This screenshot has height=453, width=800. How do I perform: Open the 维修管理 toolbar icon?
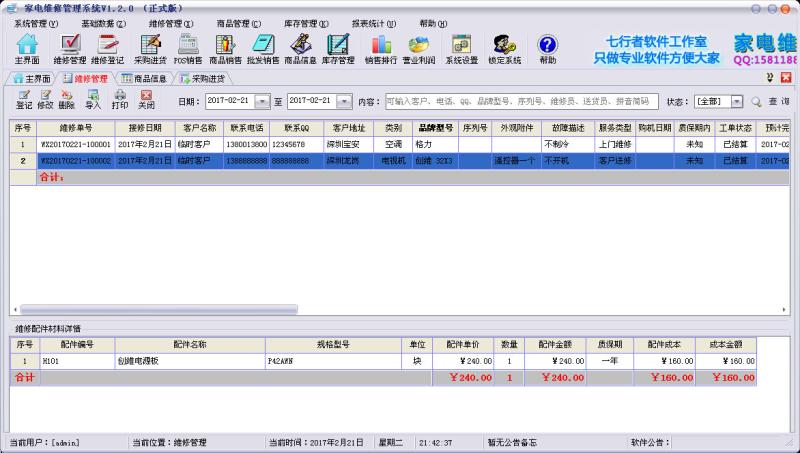tap(70, 49)
